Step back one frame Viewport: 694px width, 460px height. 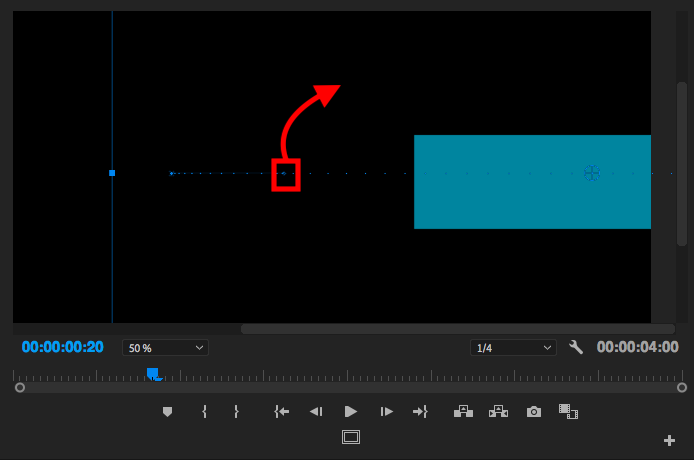pyautogui.click(x=316, y=412)
